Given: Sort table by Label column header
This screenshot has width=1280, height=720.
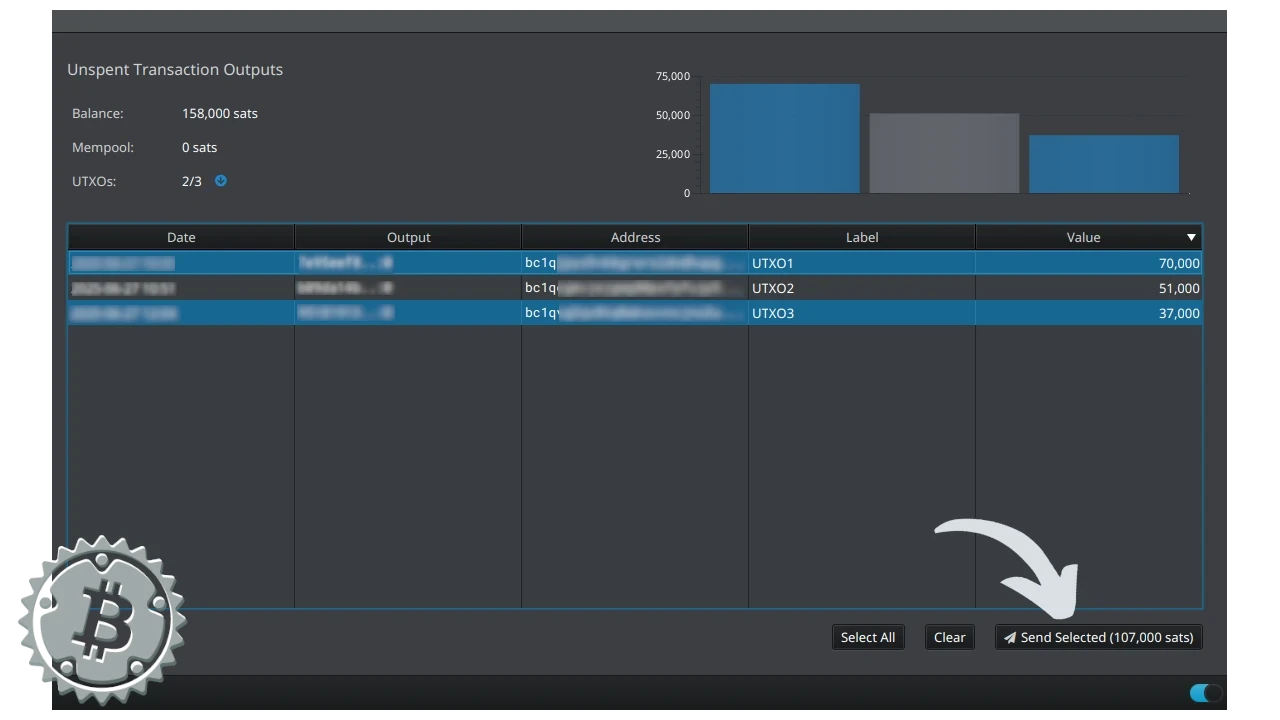Looking at the screenshot, I should [x=862, y=237].
